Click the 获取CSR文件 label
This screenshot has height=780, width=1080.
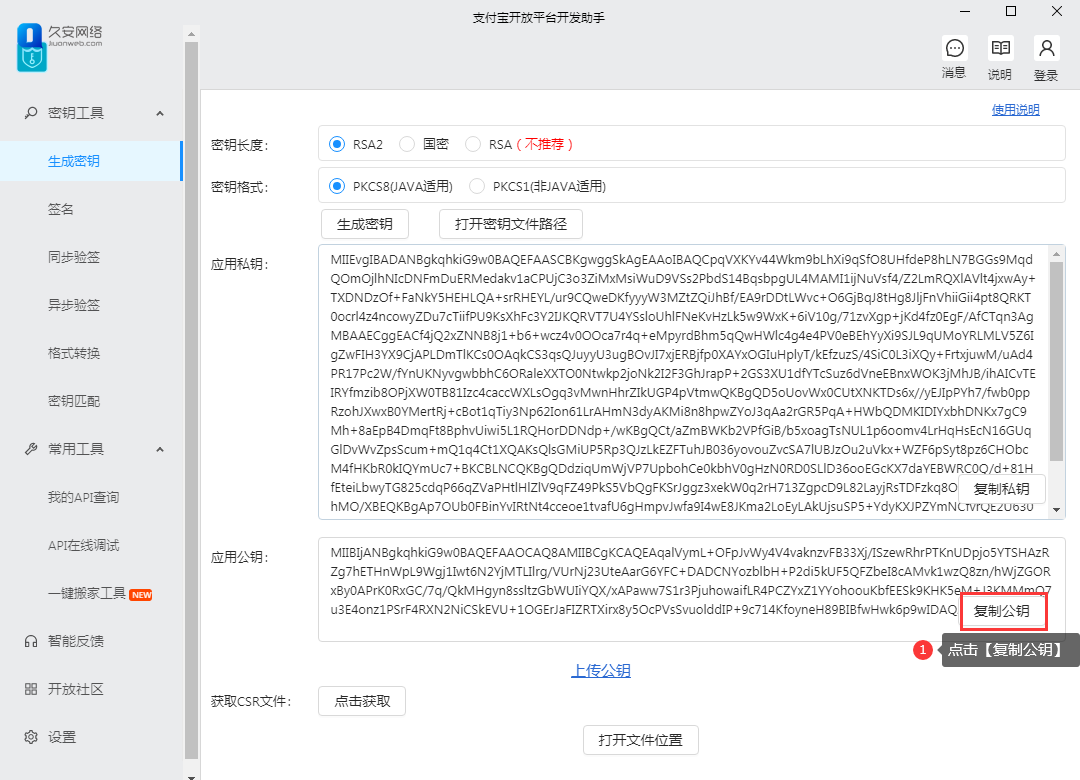[x=251, y=701]
